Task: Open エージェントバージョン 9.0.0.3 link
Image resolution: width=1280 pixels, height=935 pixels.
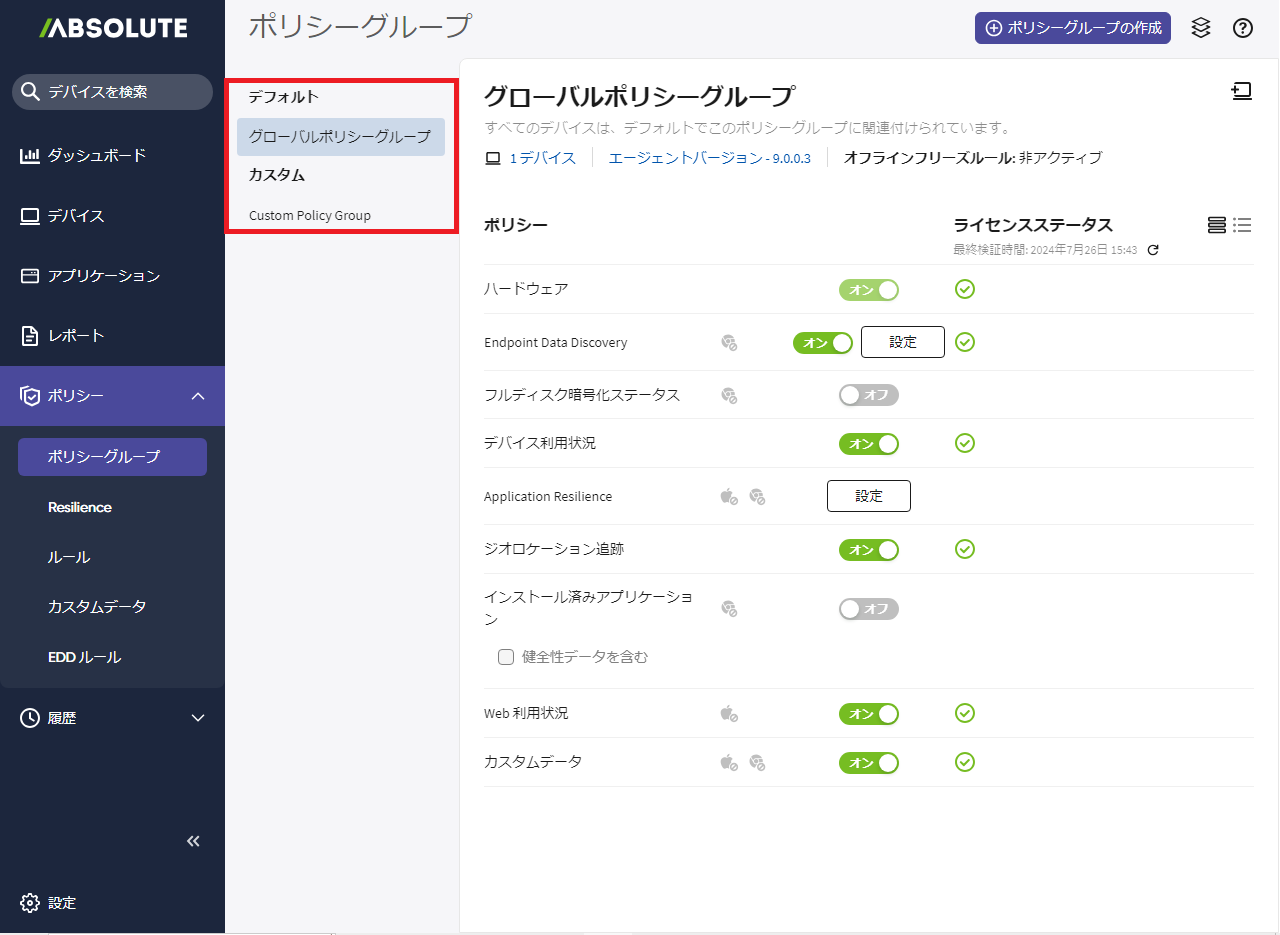Action: coord(710,158)
